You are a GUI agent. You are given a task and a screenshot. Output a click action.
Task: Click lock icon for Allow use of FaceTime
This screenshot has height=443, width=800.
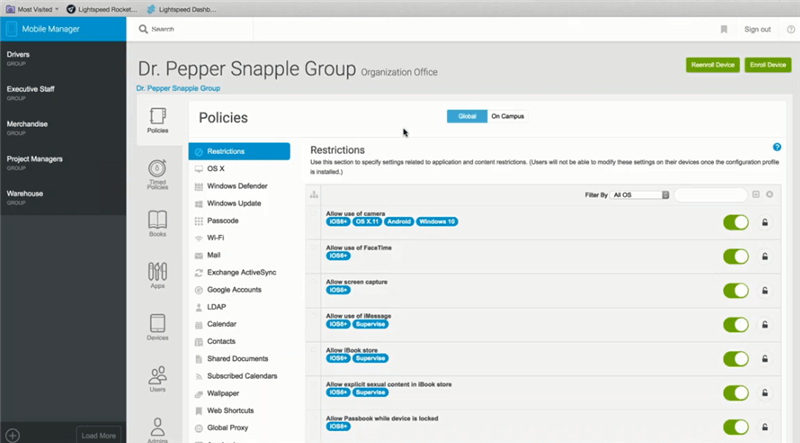[765, 257]
